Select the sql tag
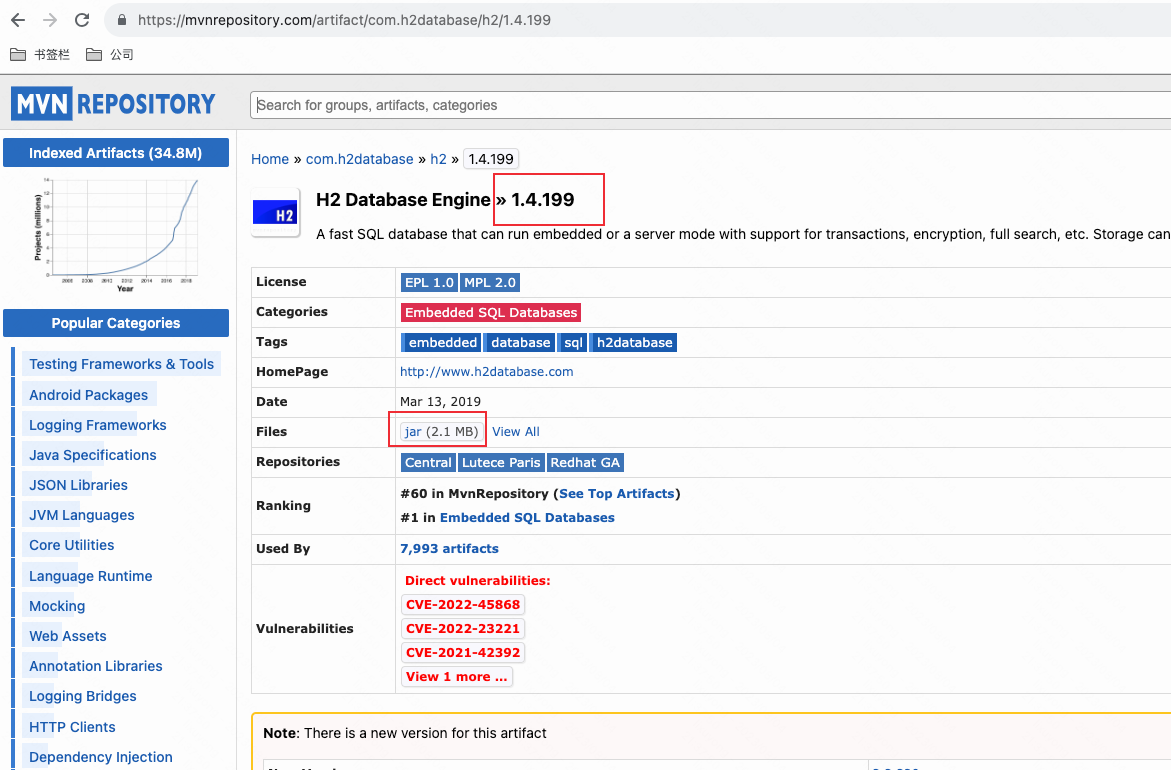 [x=573, y=343]
